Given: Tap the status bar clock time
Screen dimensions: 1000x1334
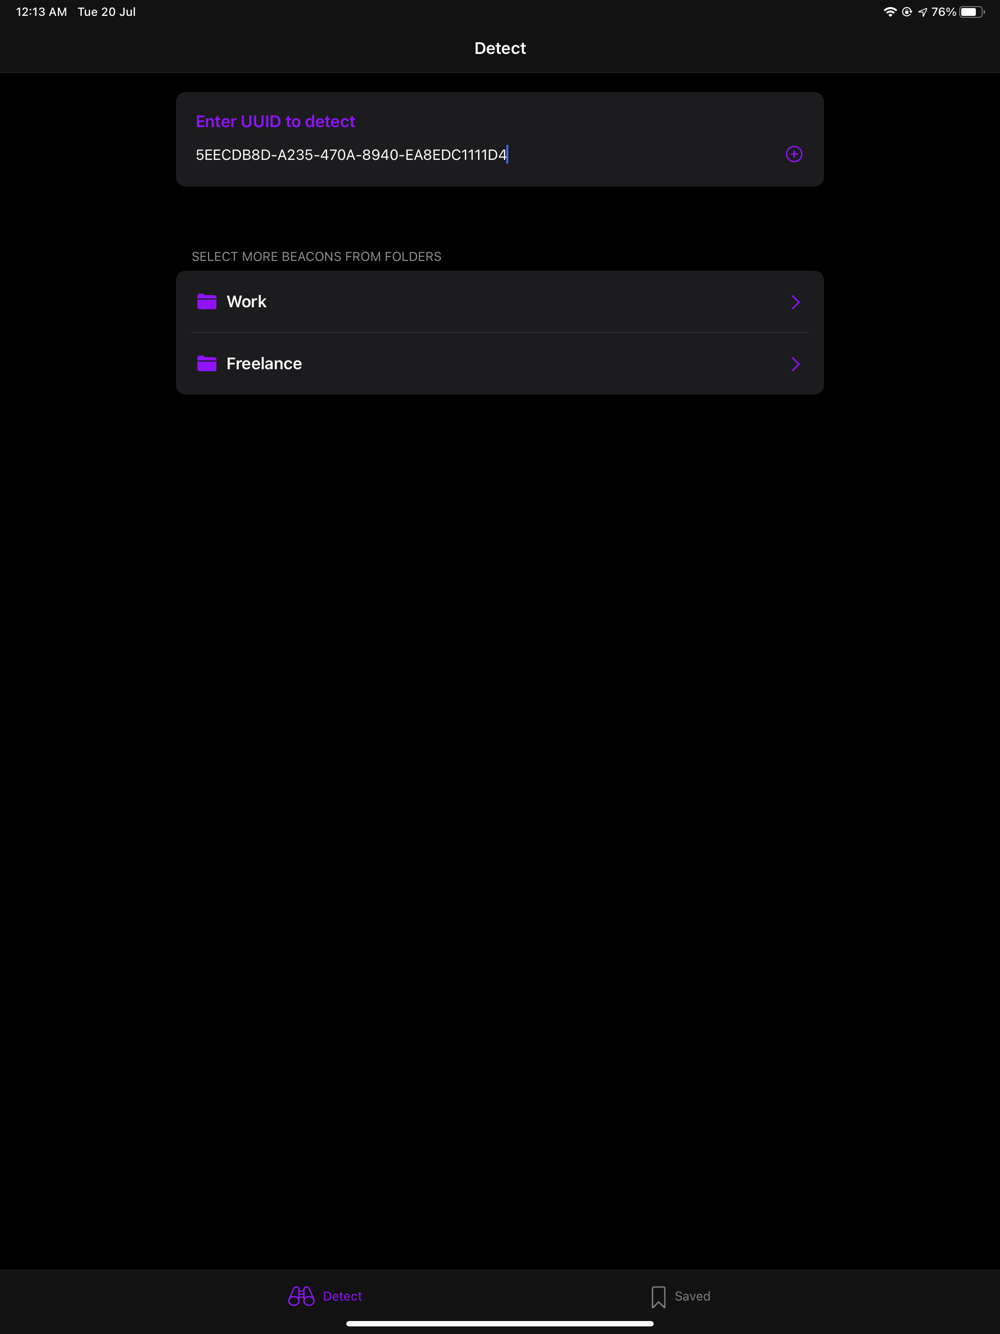Looking at the screenshot, I should pyautogui.click(x=41, y=12).
